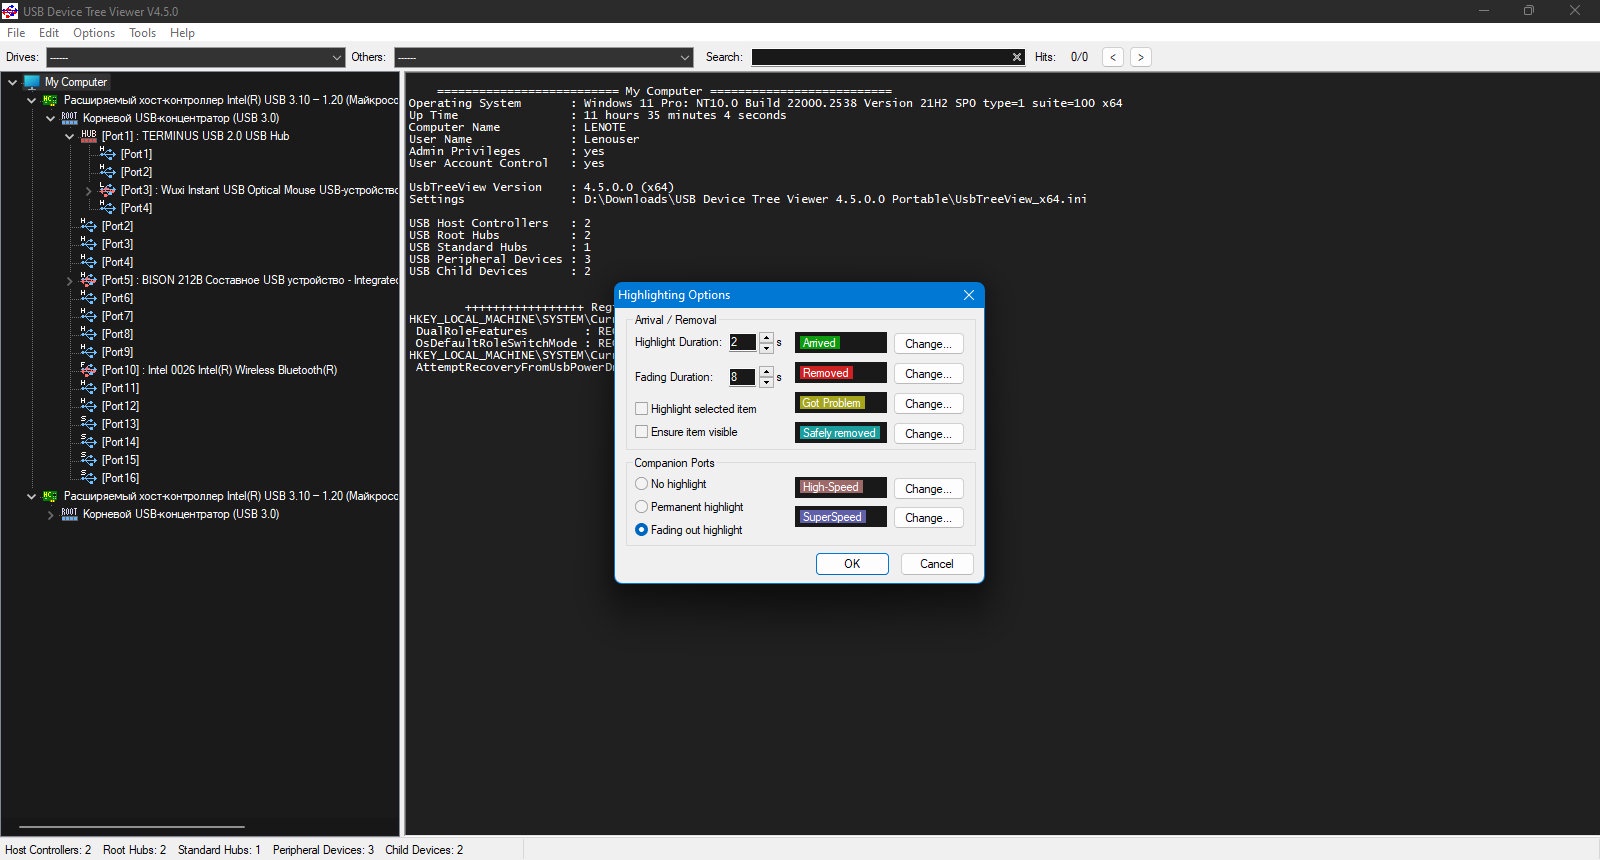Click into the Search text field
This screenshot has height=860, width=1600.
(x=880, y=57)
